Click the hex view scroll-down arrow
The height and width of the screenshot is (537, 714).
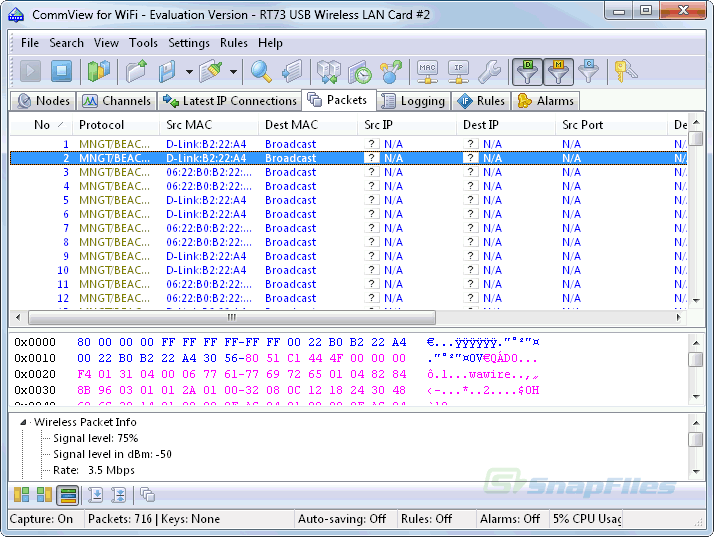696,397
